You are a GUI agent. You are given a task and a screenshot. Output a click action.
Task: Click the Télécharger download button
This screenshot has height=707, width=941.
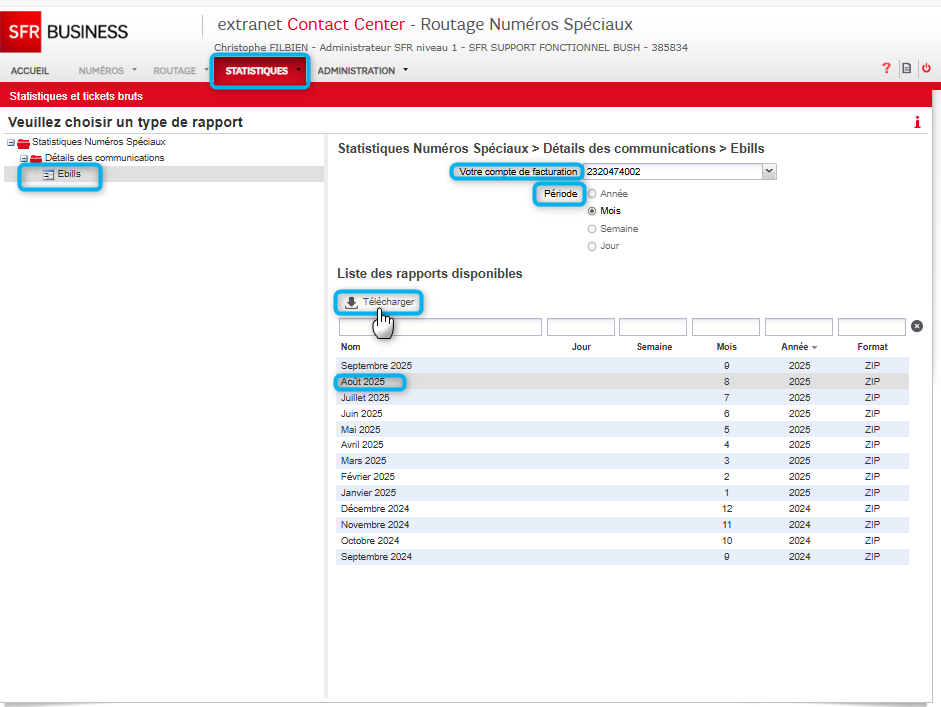(378, 302)
